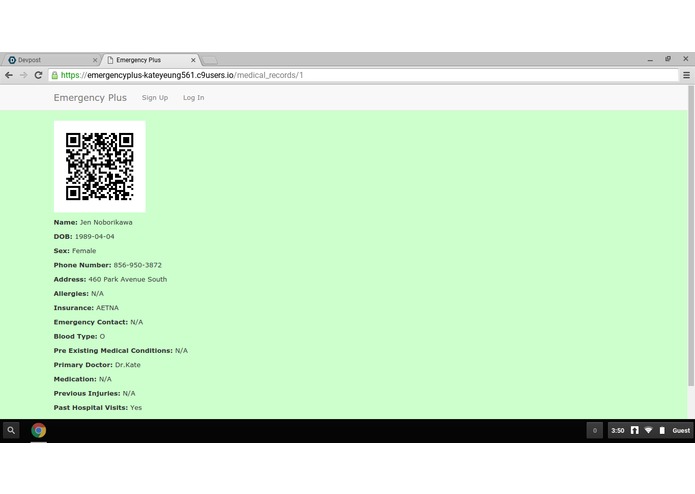Click the clock showing 3:50
This screenshot has width=695, height=494.
(617, 431)
